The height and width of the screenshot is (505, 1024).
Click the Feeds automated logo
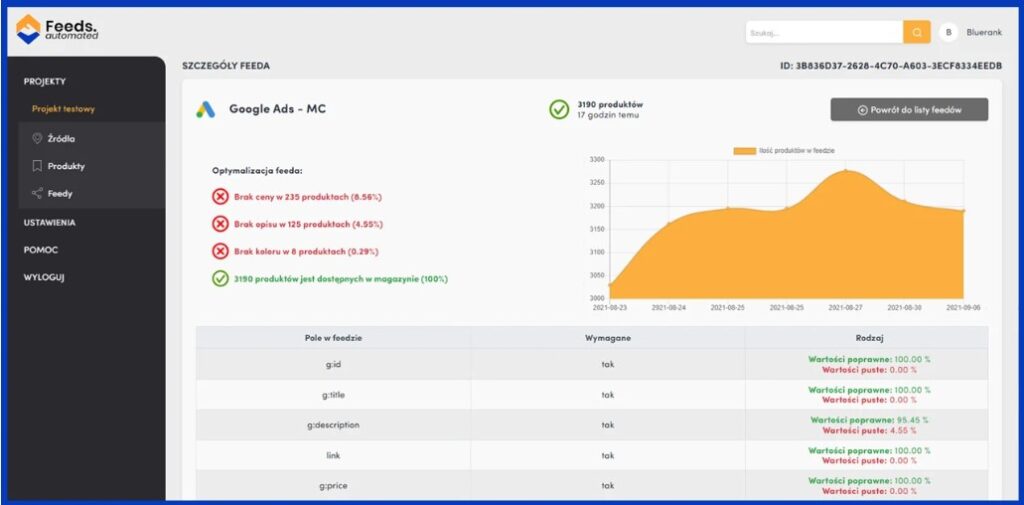tap(57, 29)
